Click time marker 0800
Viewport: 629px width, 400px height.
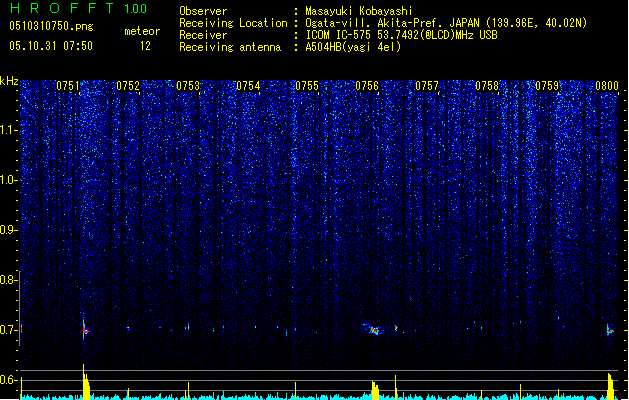tap(607, 86)
